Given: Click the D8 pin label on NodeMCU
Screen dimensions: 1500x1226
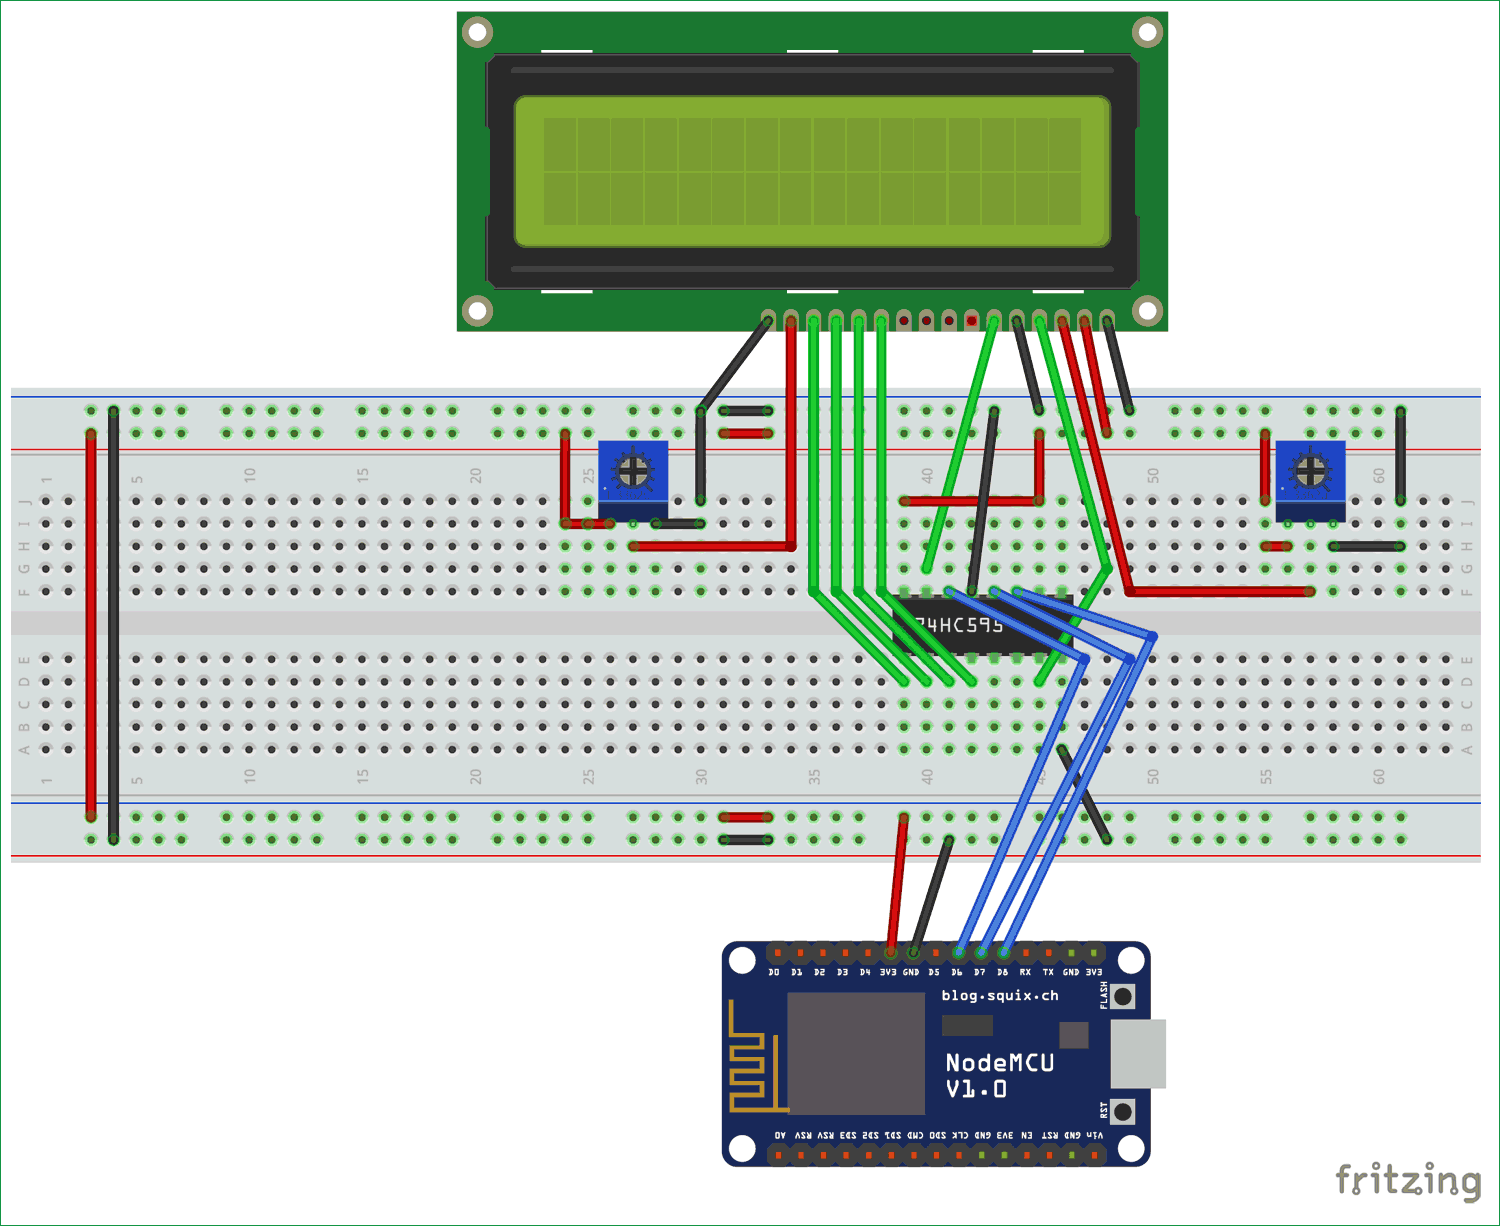Looking at the screenshot, I should coord(1003,972).
